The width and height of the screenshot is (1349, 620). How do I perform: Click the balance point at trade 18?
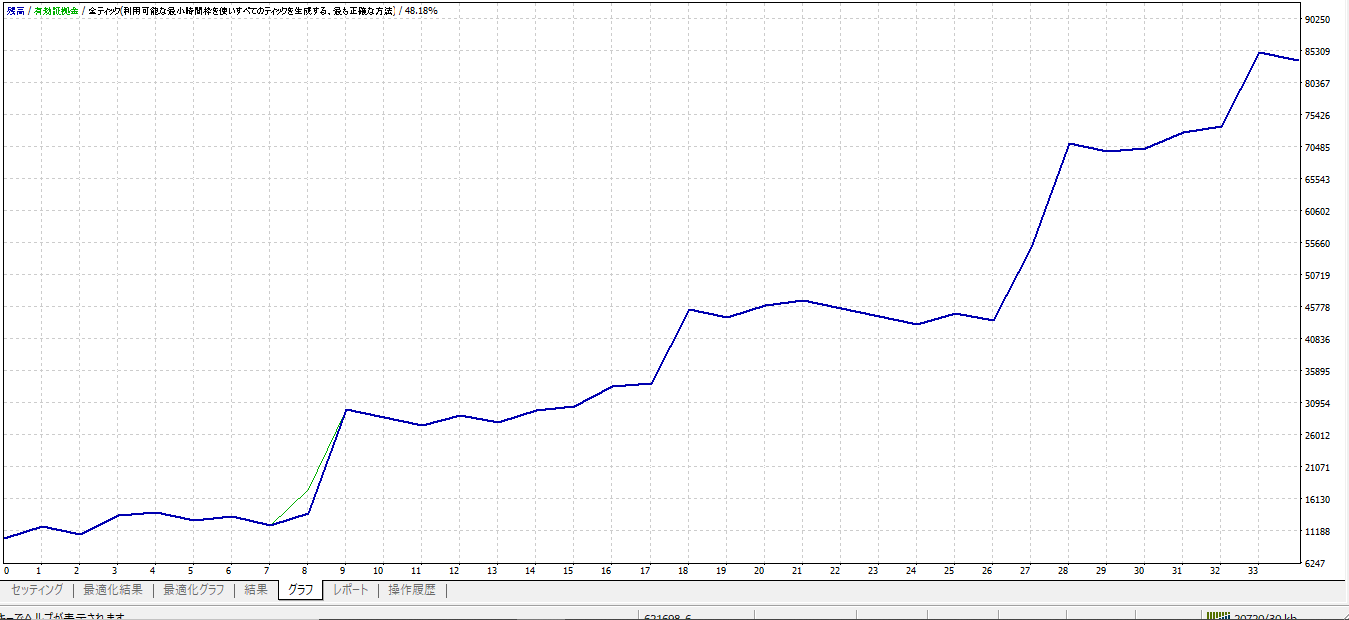(690, 310)
